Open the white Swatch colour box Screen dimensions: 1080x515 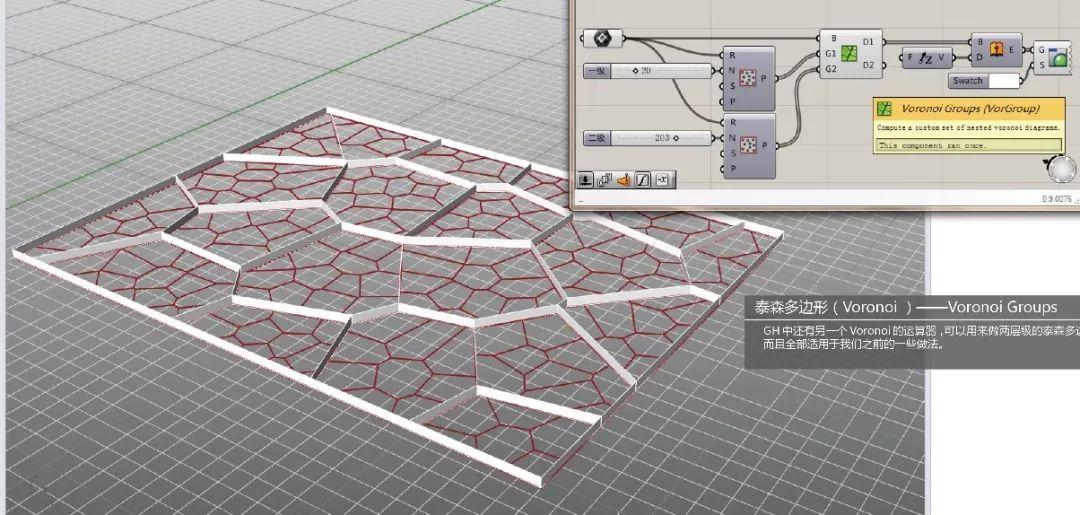(1004, 81)
